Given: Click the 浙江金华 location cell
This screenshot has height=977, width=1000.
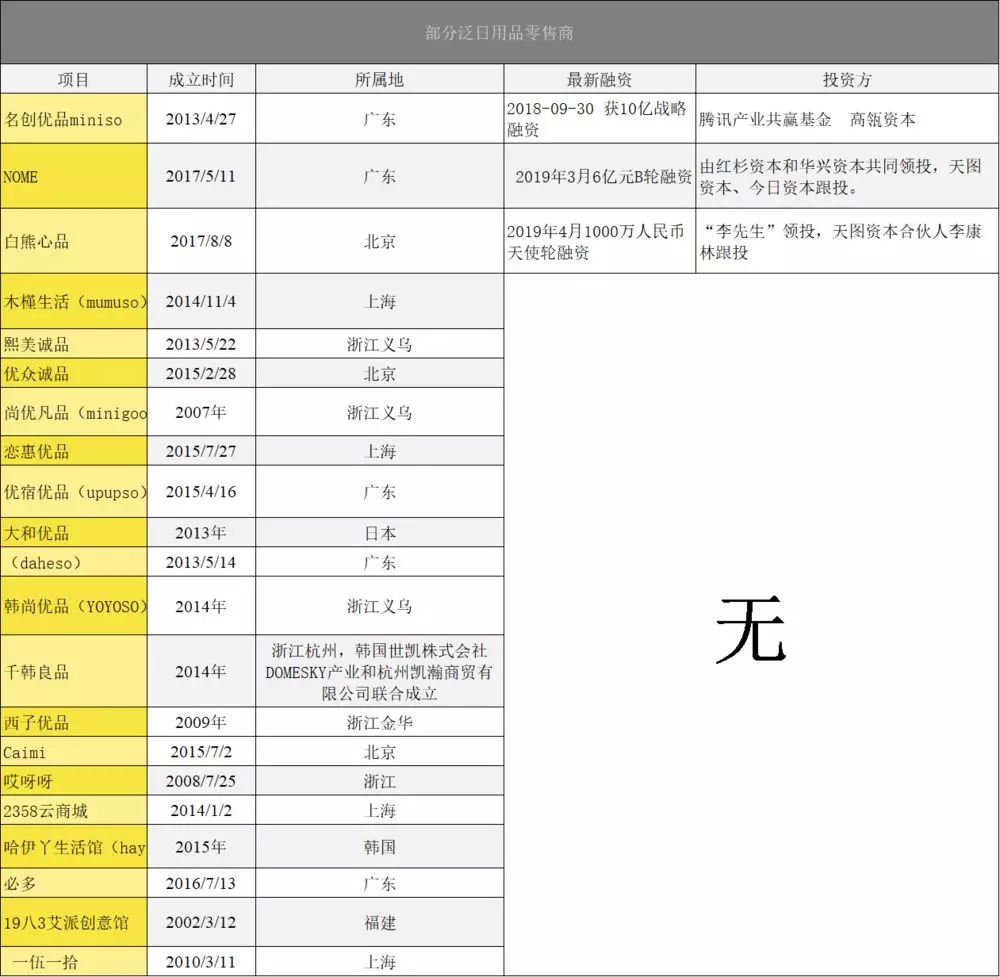Looking at the screenshot, I should (x=379, y=722).
